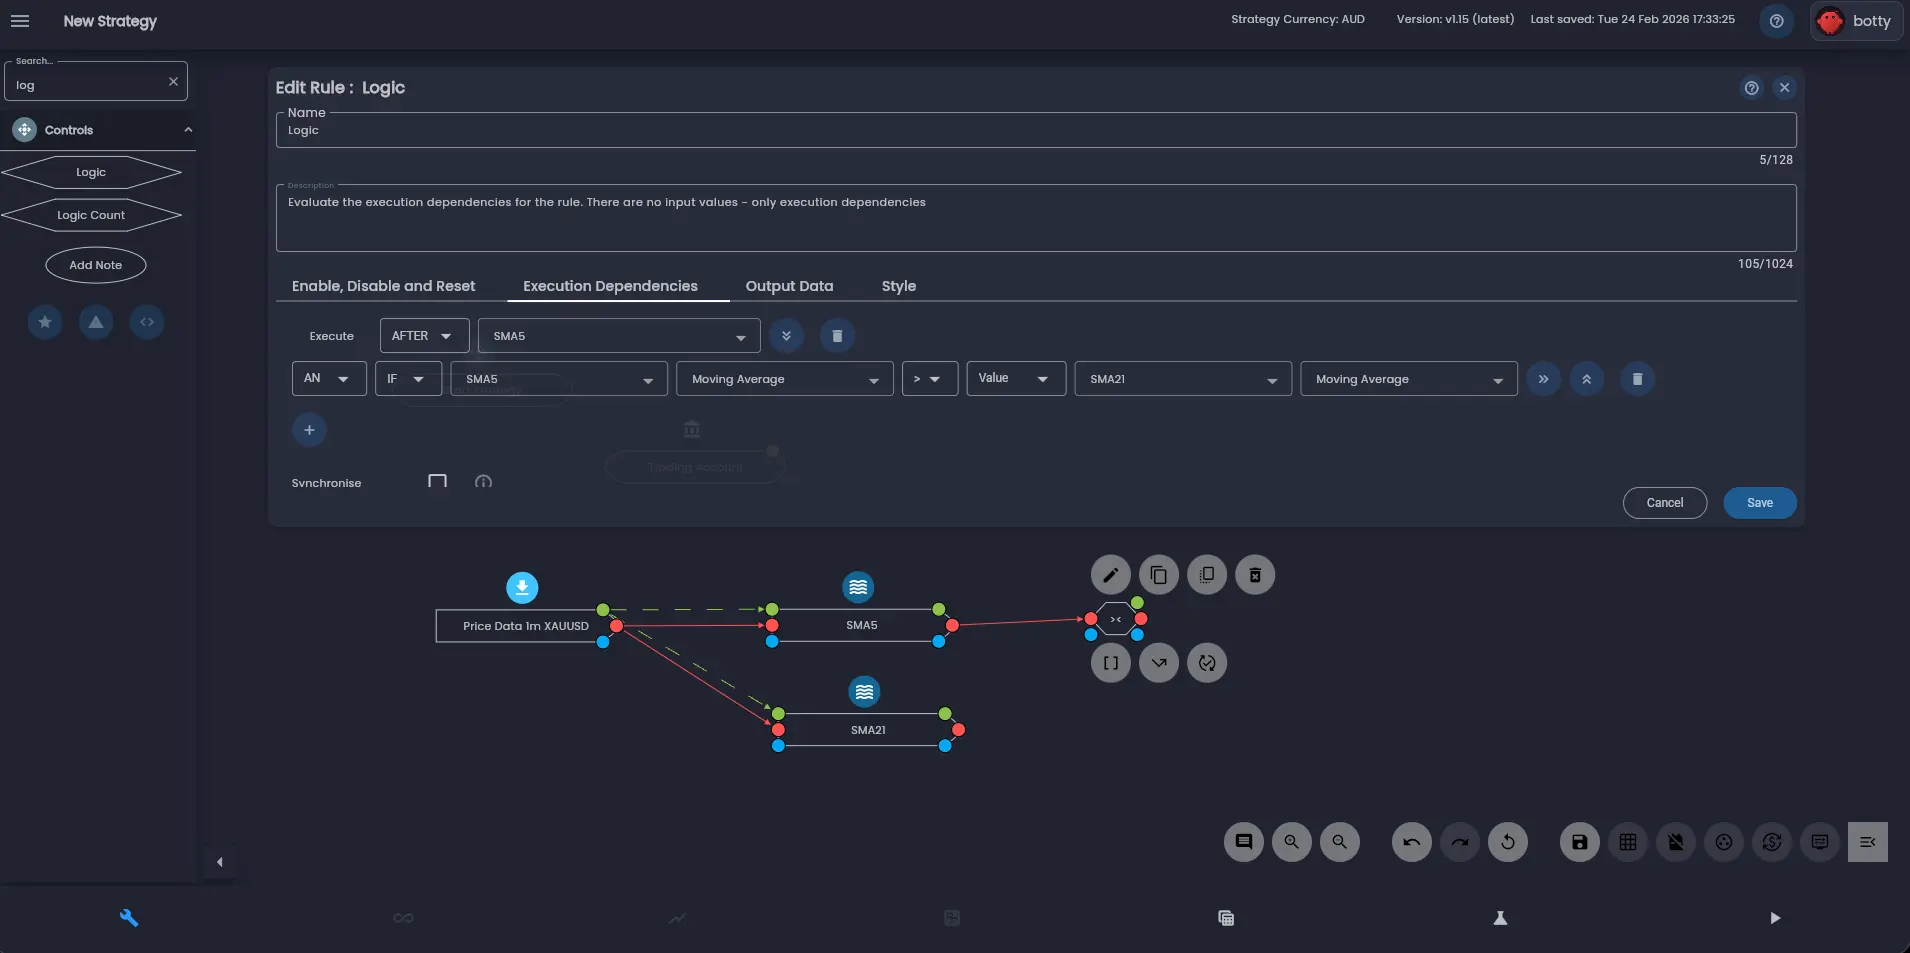Image resolution: width=1910 pixels, height=953 pixels.
Task: Tick the Synchronise checkbox
Action: tap(436, 481)
